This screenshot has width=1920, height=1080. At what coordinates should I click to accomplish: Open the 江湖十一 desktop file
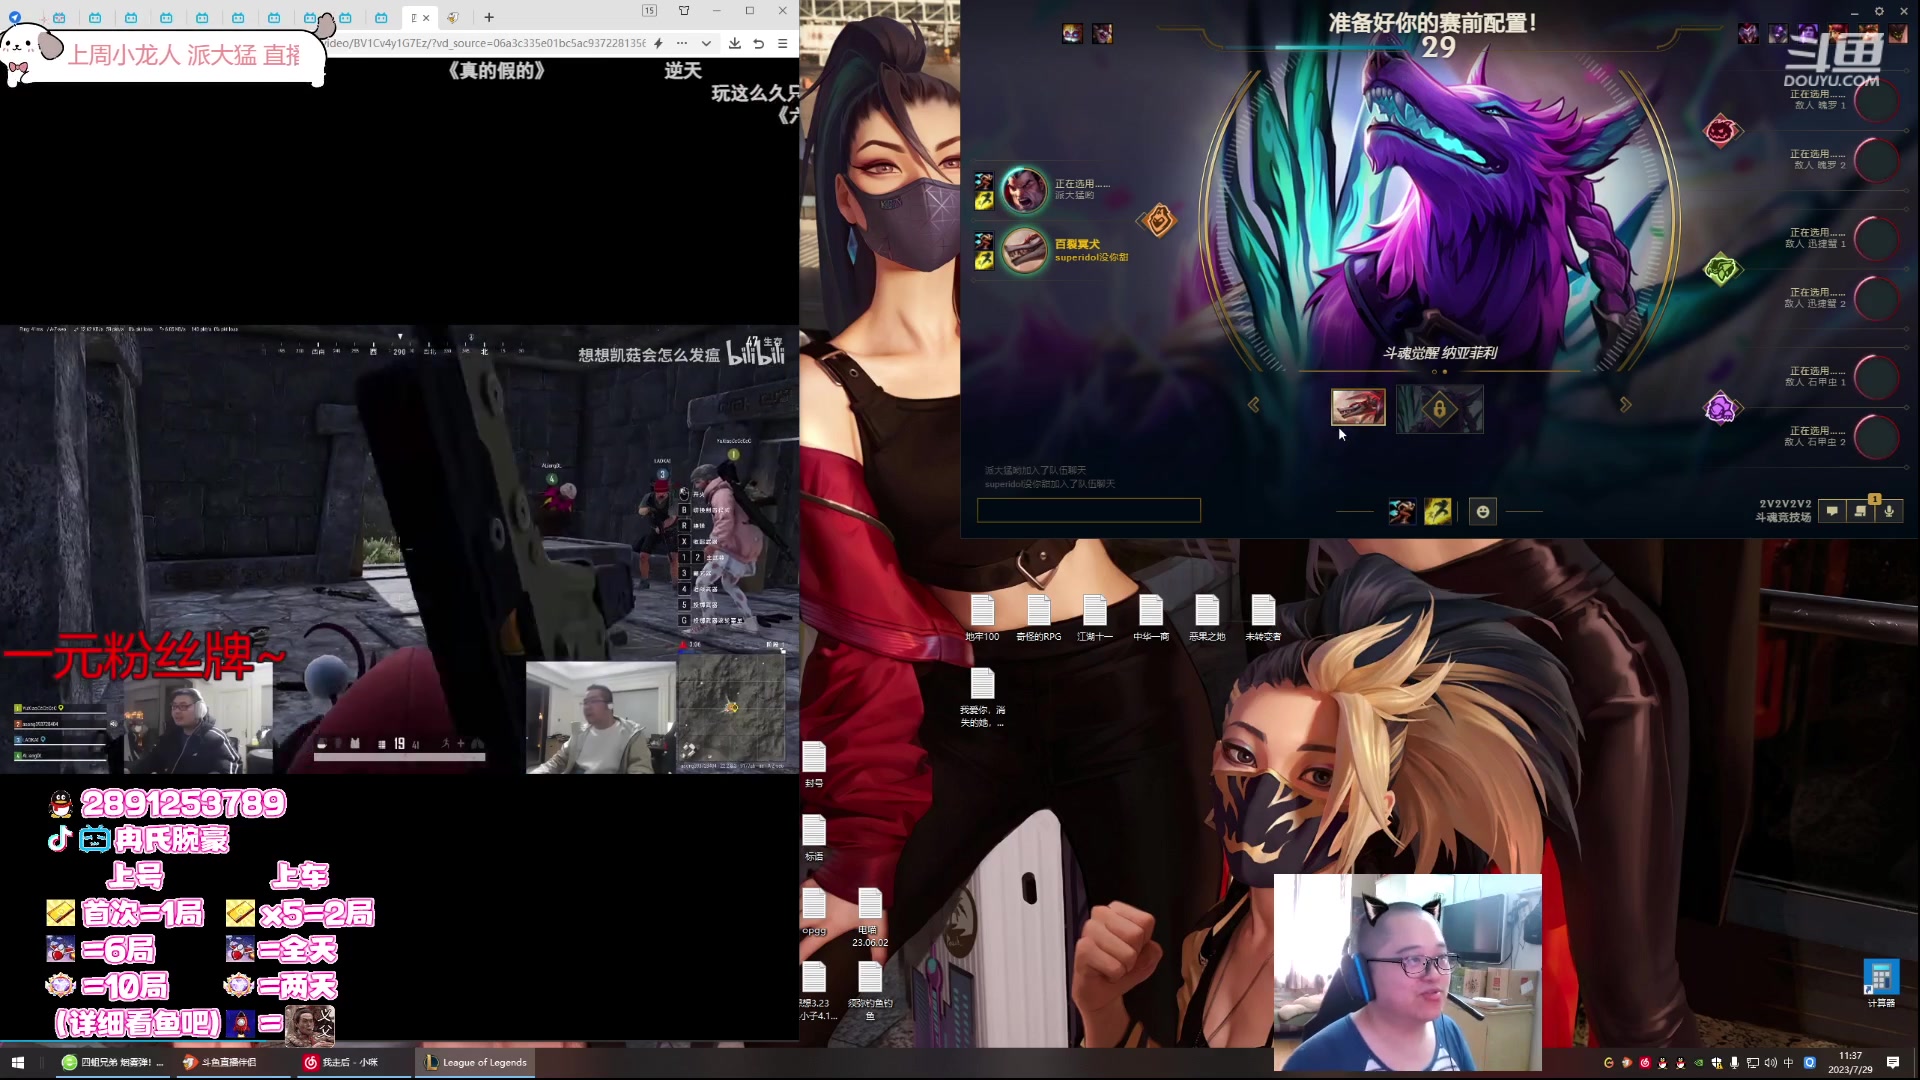pos(1095,618)
